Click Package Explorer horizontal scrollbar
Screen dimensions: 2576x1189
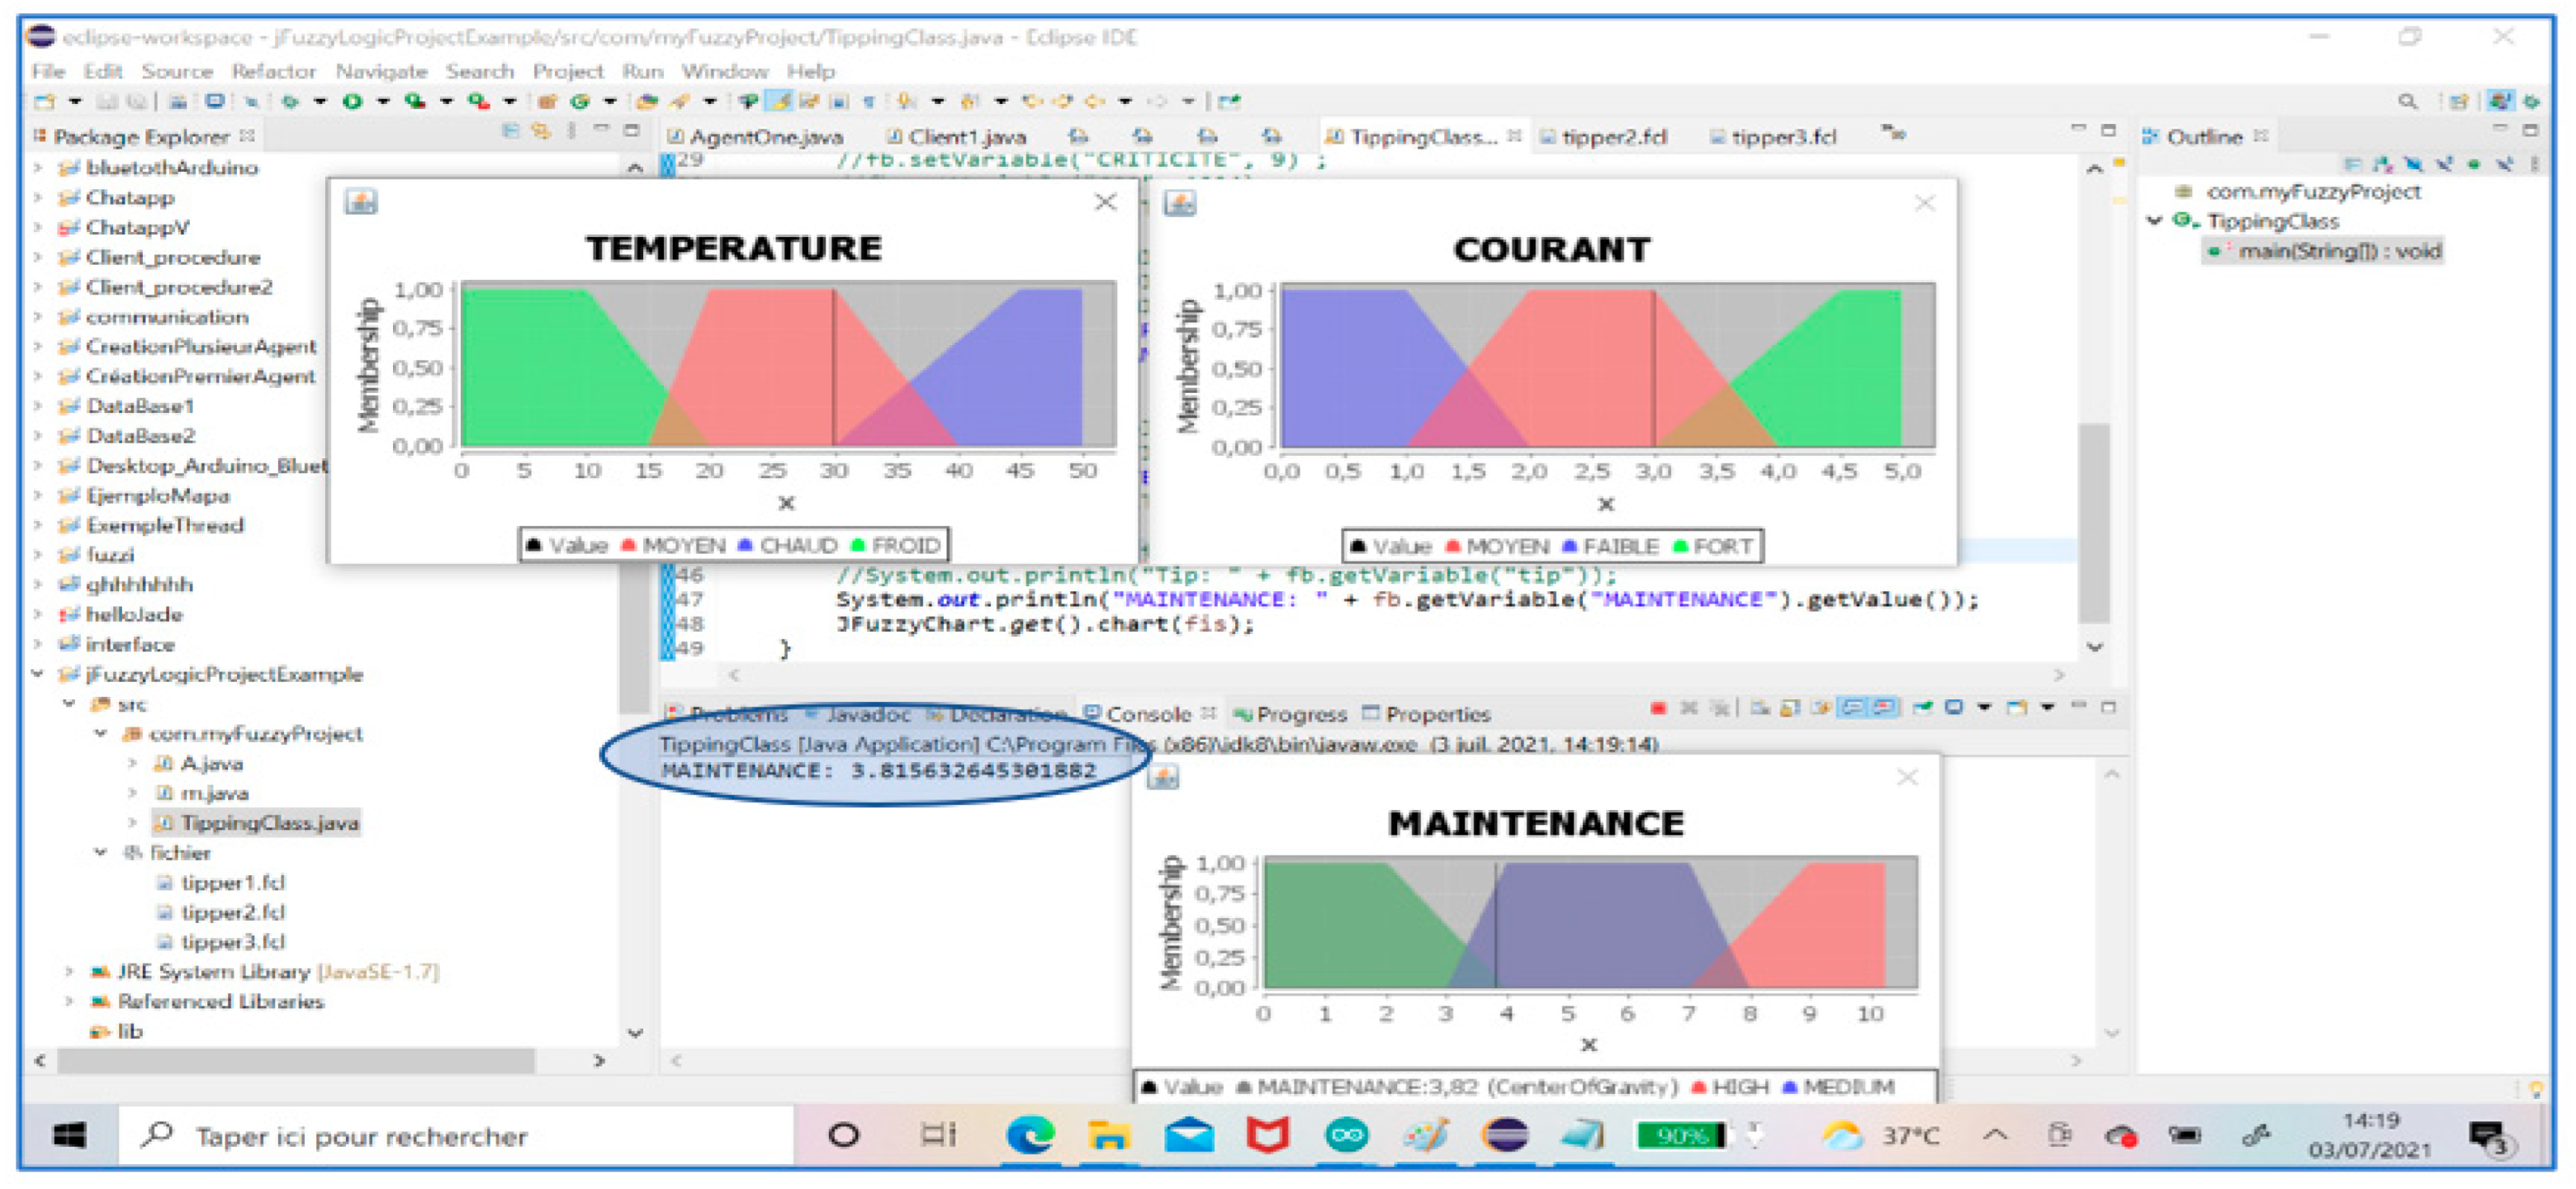(x=295, y=1060)
